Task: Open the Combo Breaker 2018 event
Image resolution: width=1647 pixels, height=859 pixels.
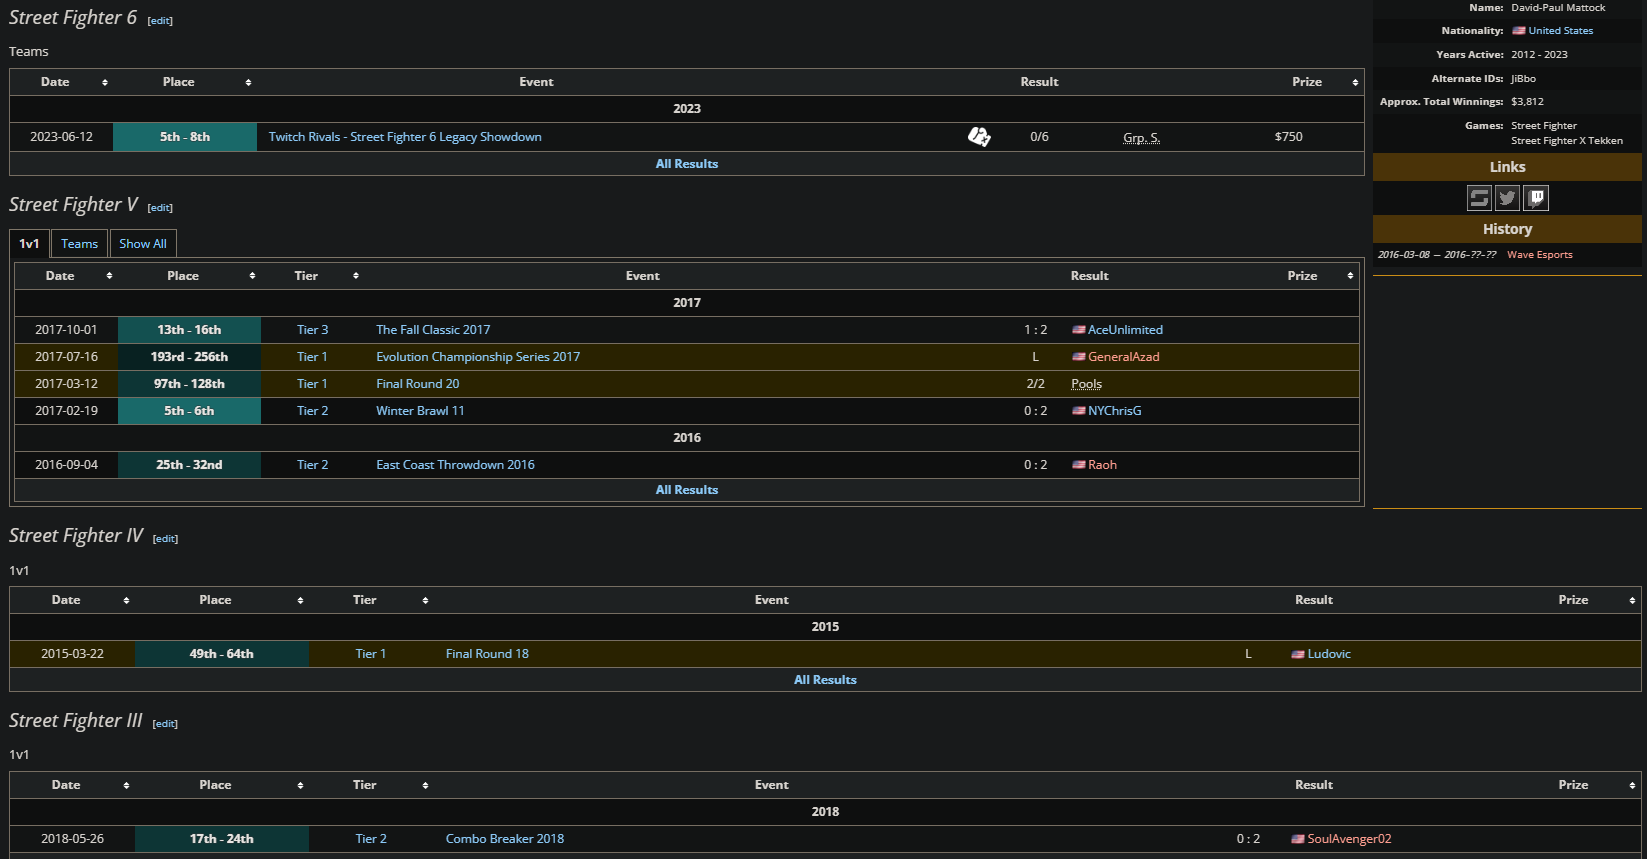Action: [505, 839]
